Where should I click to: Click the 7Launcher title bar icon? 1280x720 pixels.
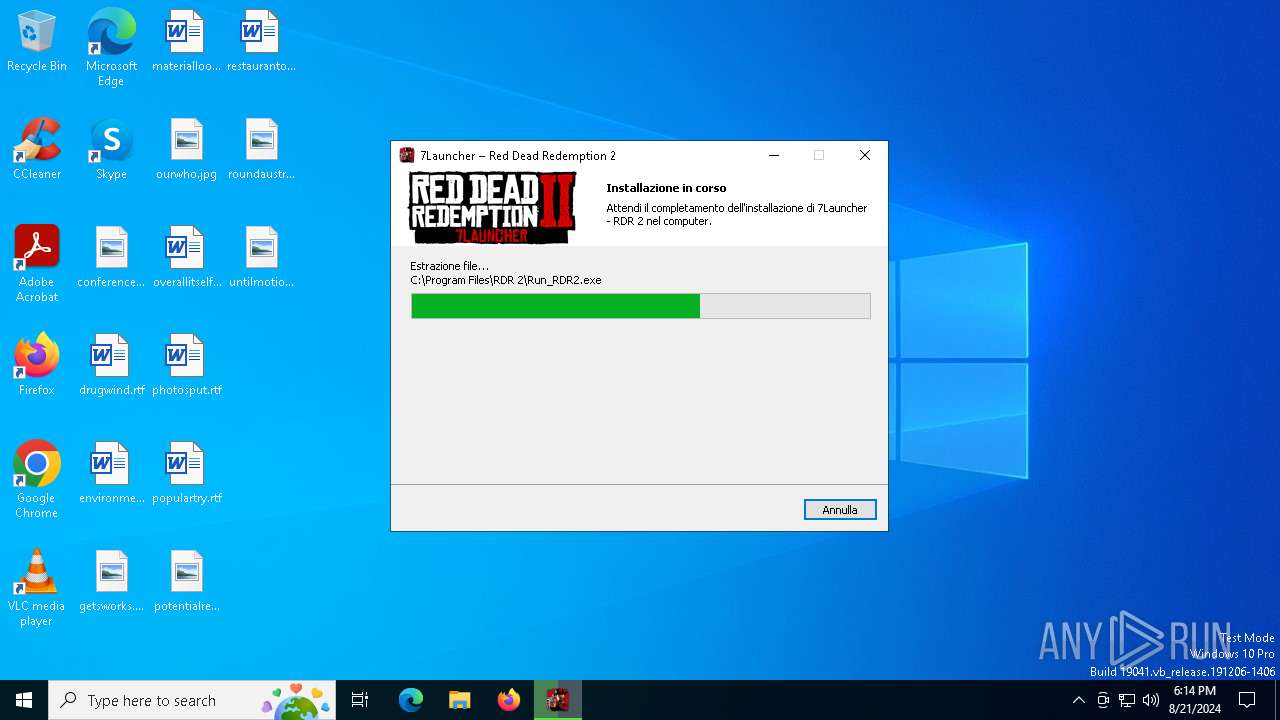click(407, 155)
